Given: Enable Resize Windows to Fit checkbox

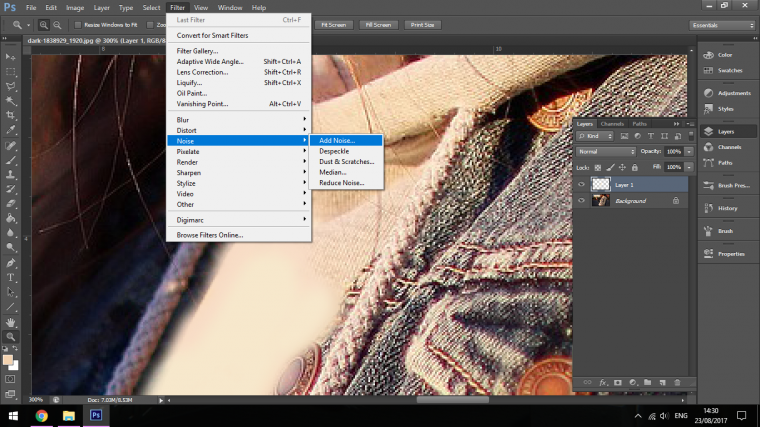Looking at the screenshot, I should click(78, 25).
